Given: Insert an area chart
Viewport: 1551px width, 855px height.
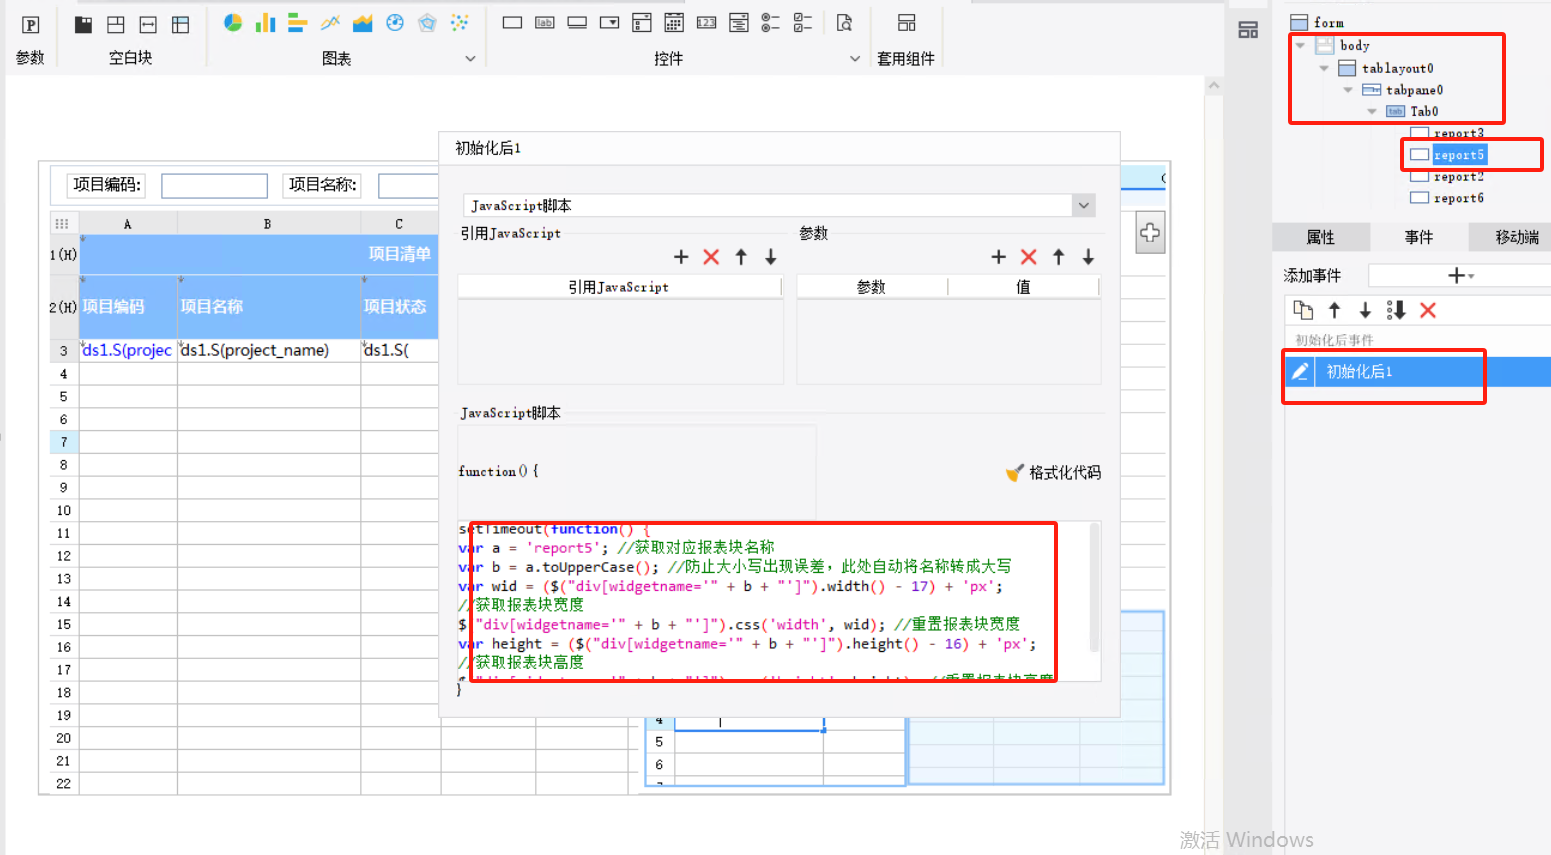Looking at the screenshot, I should coord(362,22).
